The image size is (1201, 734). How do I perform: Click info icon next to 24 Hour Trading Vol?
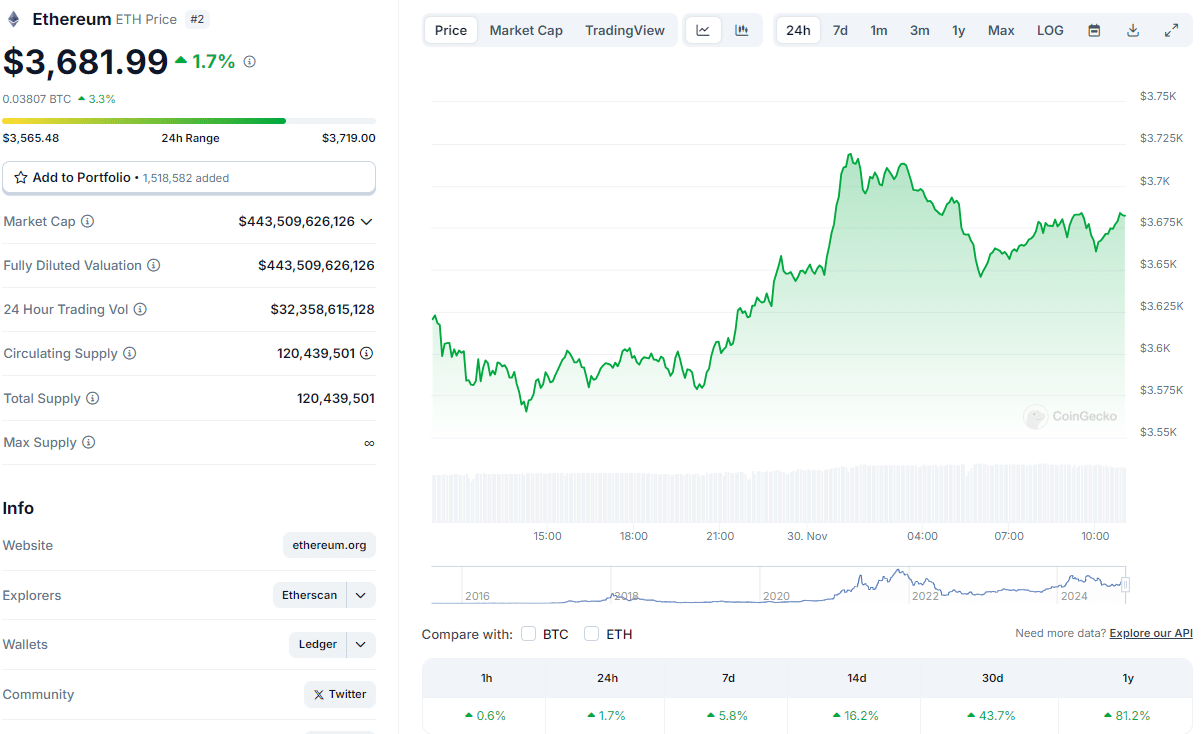tap(140, 309)
